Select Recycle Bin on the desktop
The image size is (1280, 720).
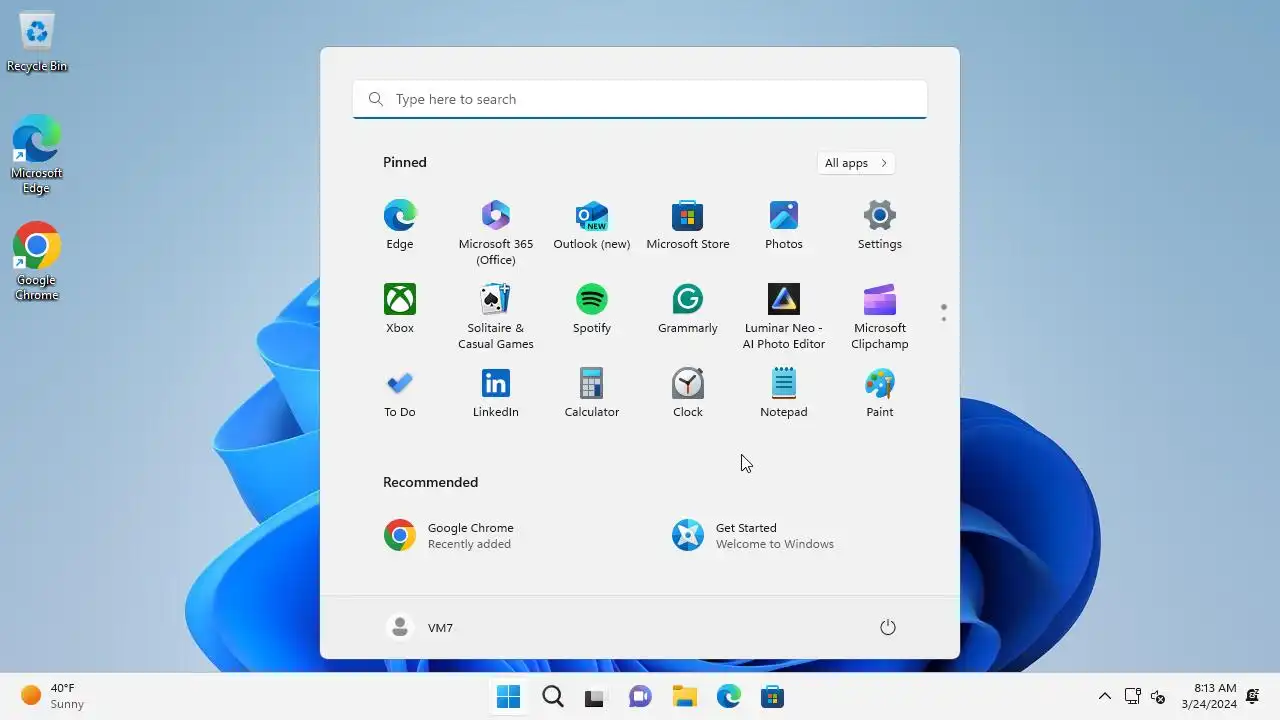pyautogui.click(x=37, y=42)
